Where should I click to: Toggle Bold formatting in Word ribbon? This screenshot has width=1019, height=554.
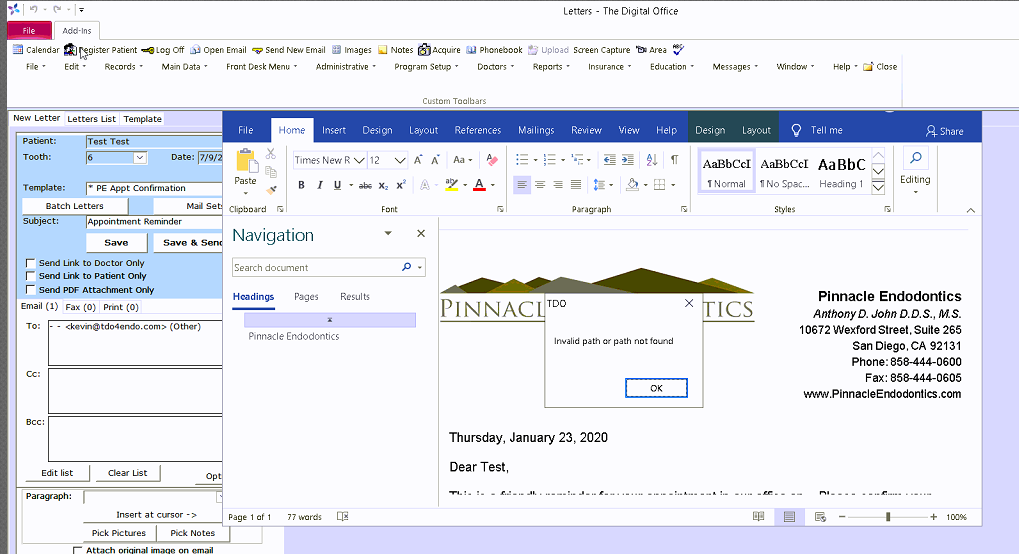pyautogui.click(x=301, y=185)
